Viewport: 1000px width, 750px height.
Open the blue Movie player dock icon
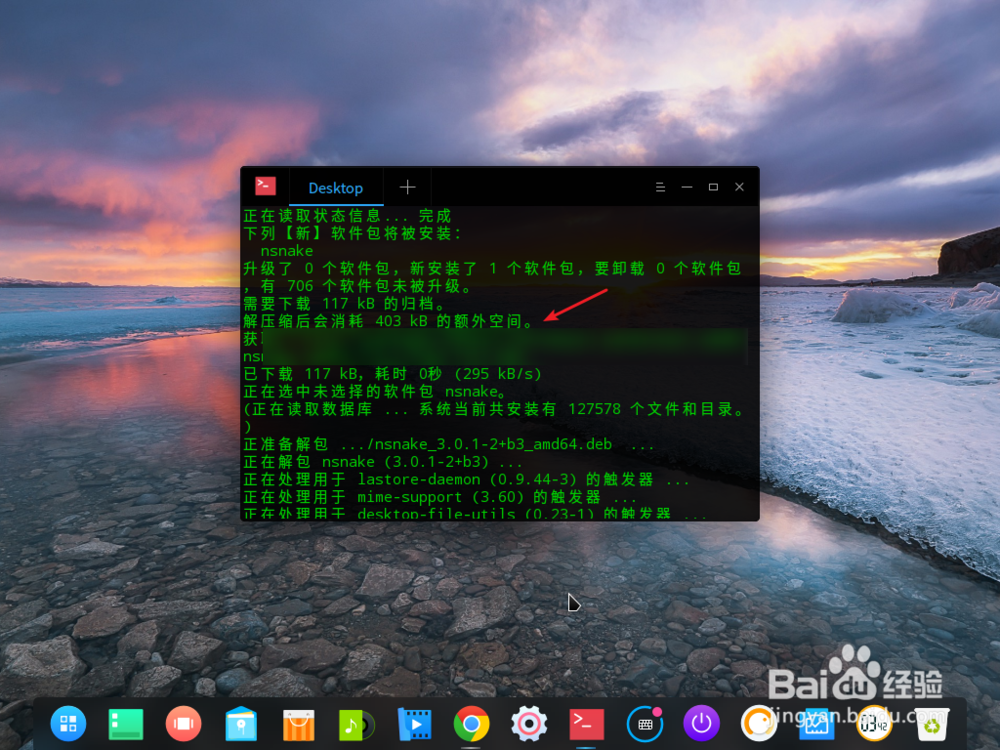414,724
